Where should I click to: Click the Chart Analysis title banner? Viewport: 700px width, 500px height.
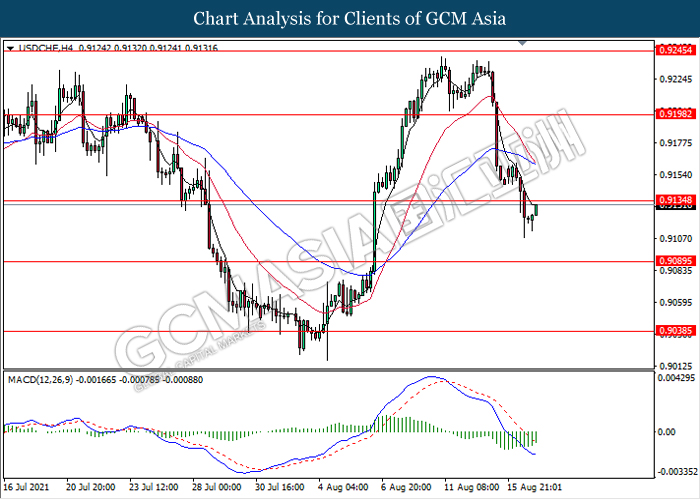[x=349, y=19]
